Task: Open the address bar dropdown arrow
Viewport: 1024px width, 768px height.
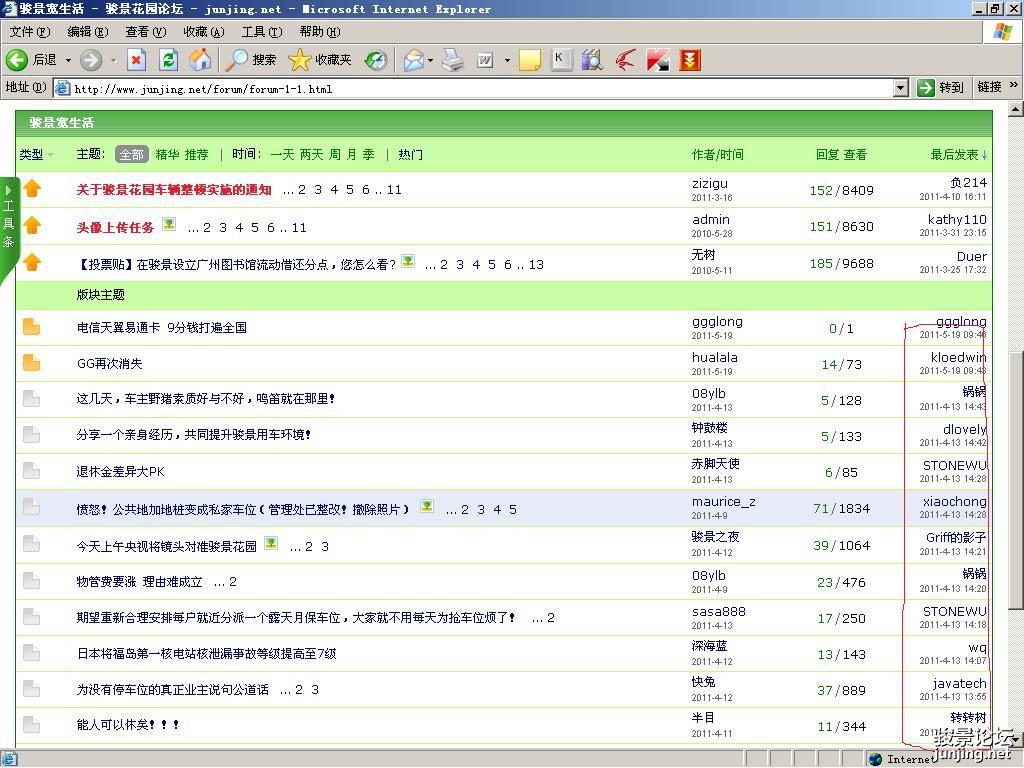Action: [x=900, y=88]
